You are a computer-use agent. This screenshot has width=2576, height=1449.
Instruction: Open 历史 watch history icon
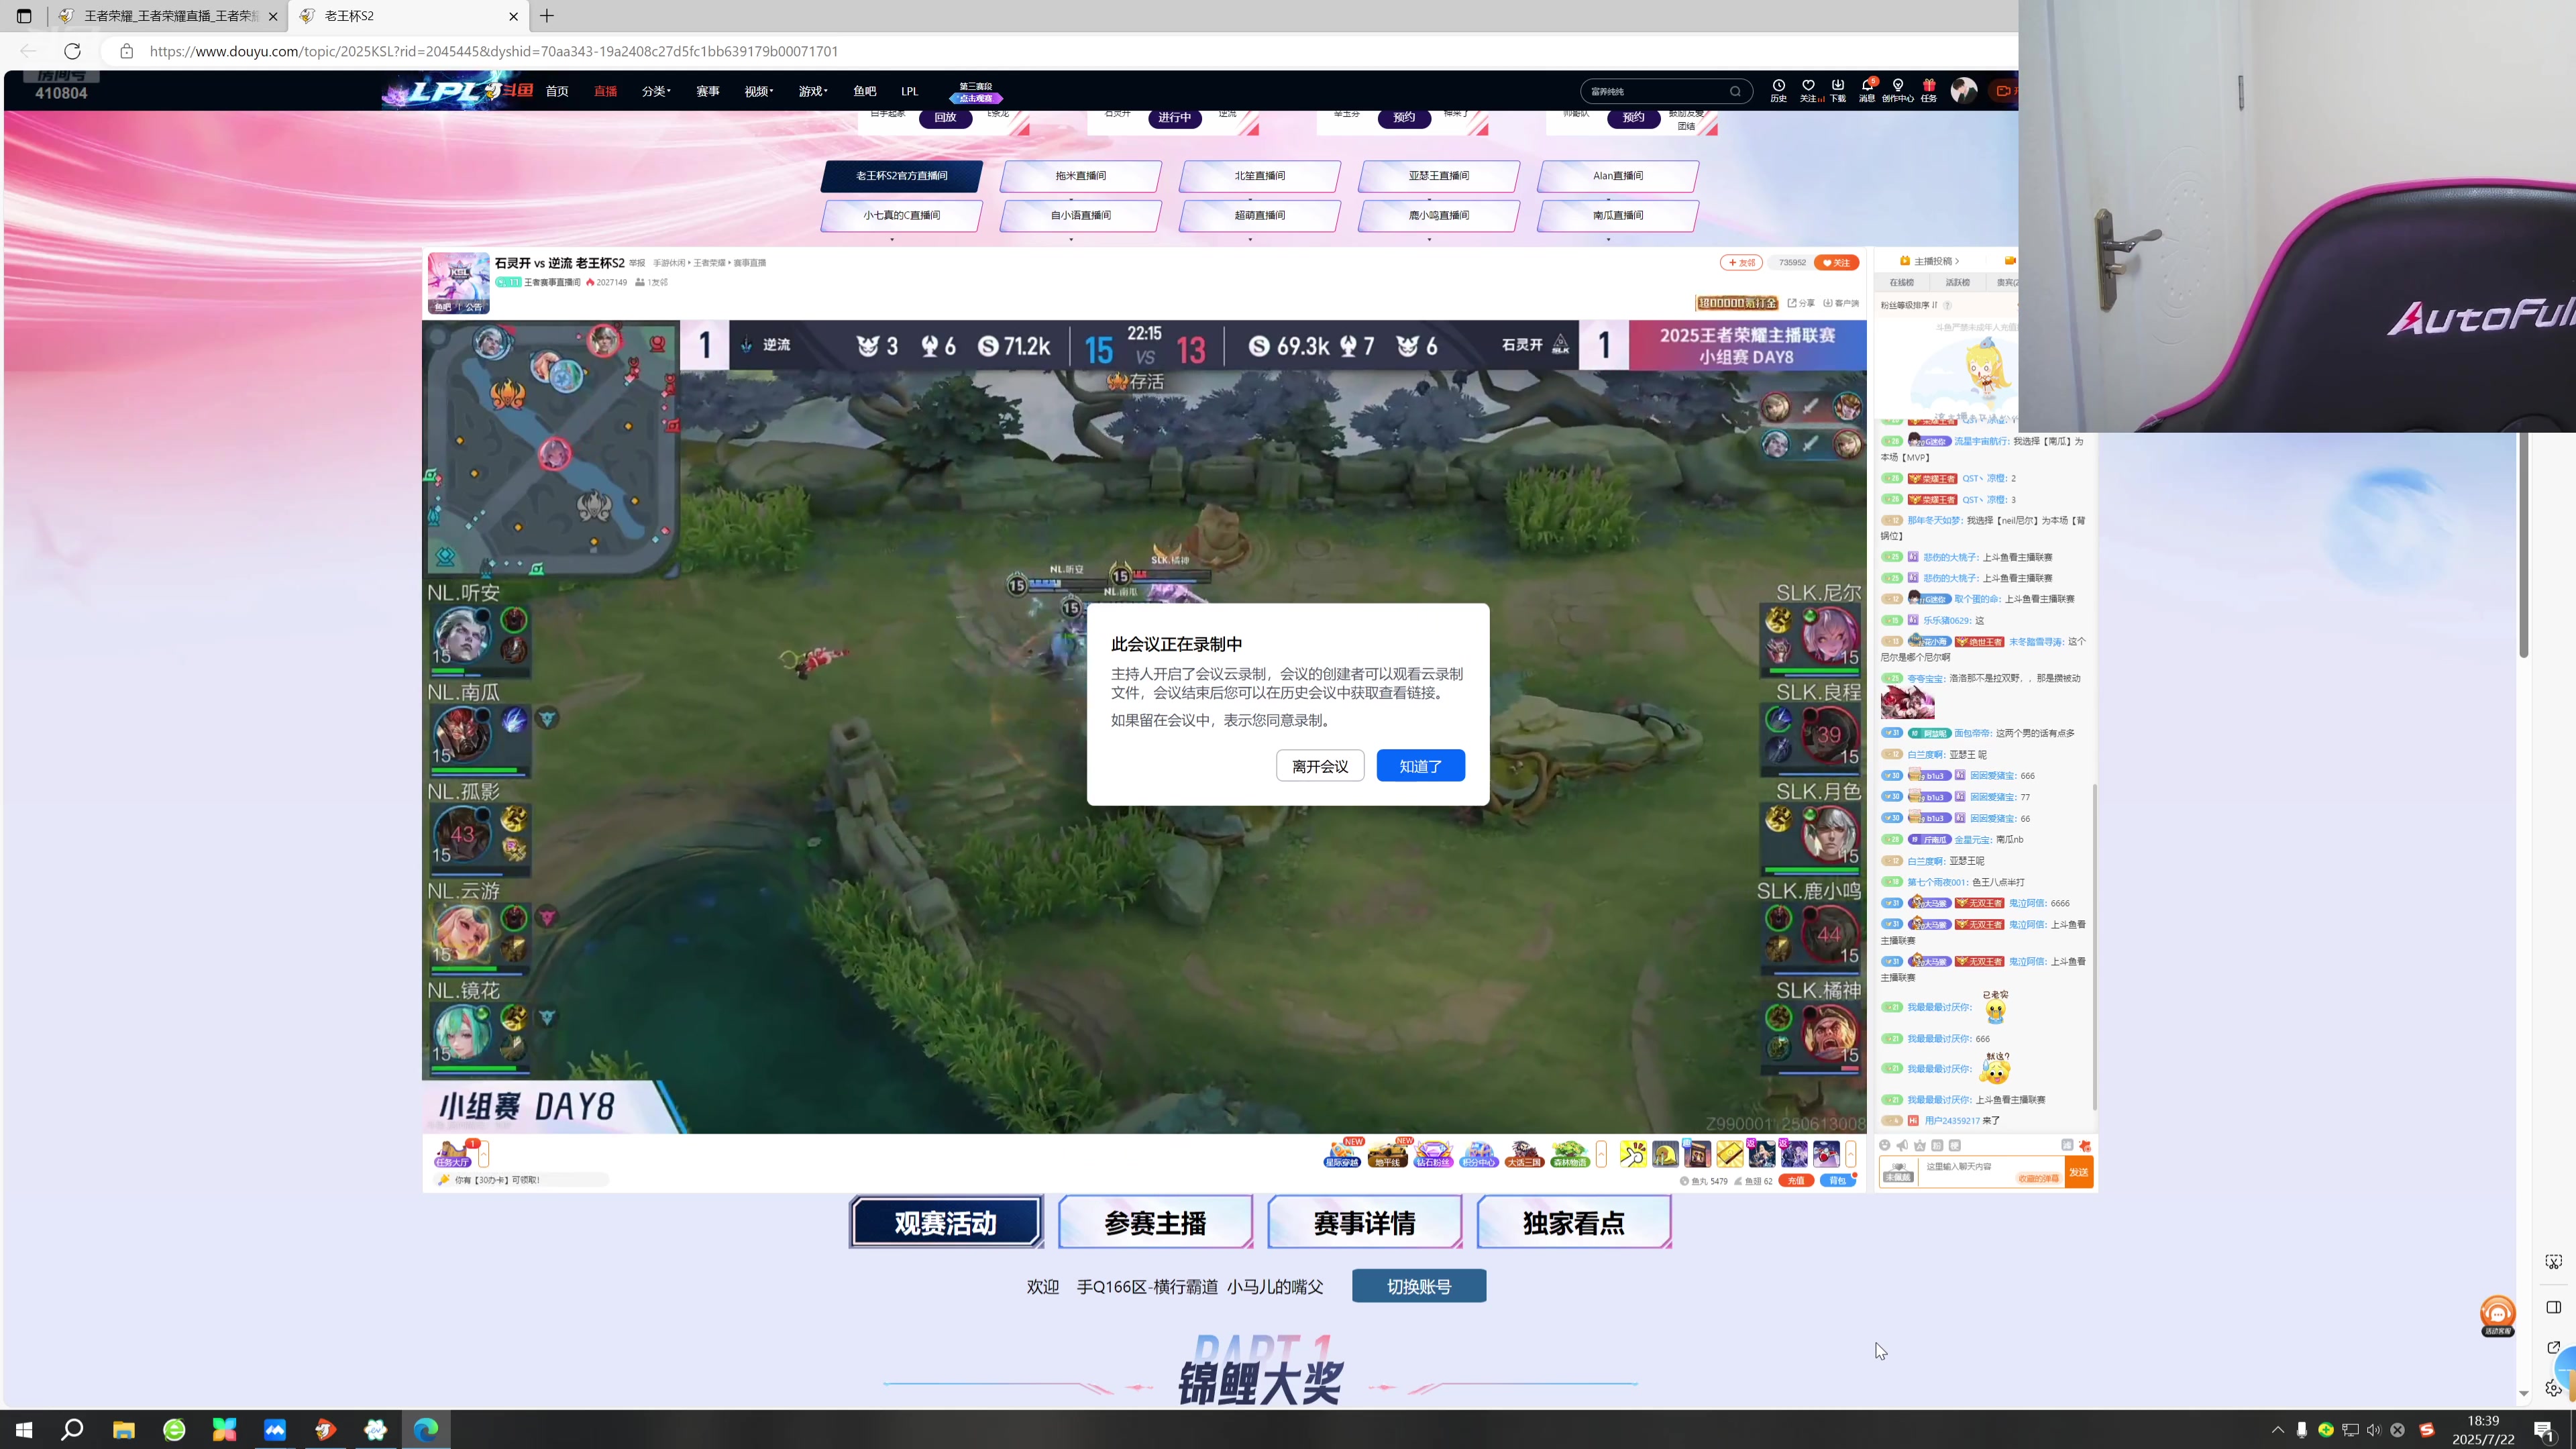click(x=1778, y=90)
